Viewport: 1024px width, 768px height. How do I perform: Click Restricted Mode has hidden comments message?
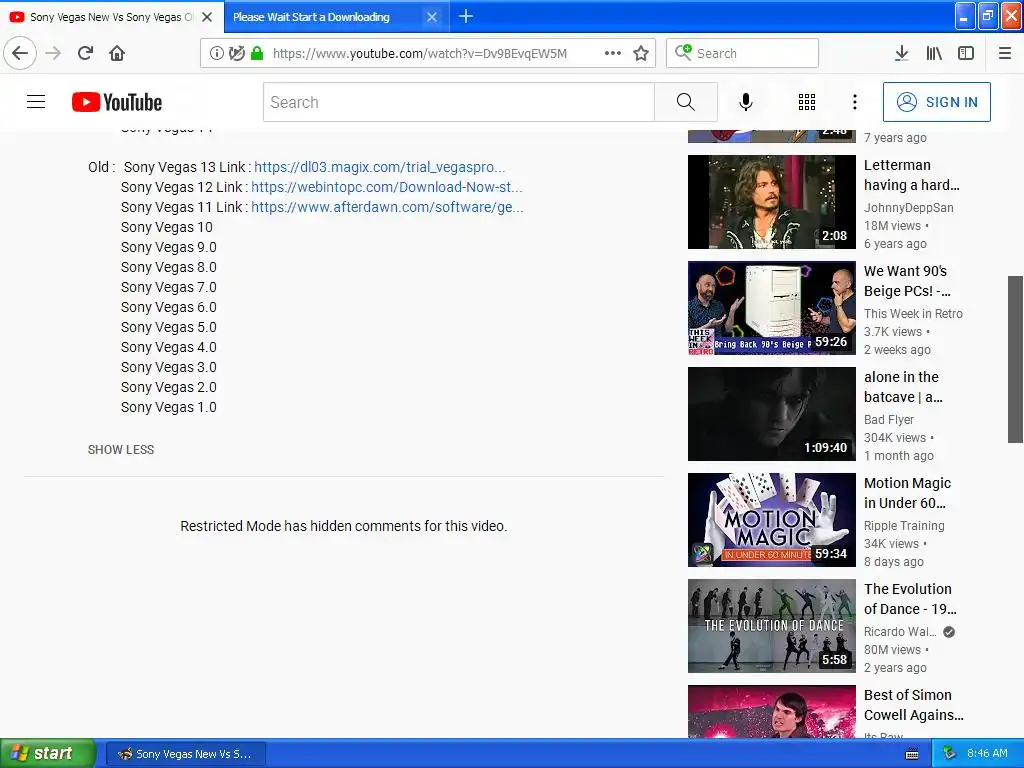[344, 526]
